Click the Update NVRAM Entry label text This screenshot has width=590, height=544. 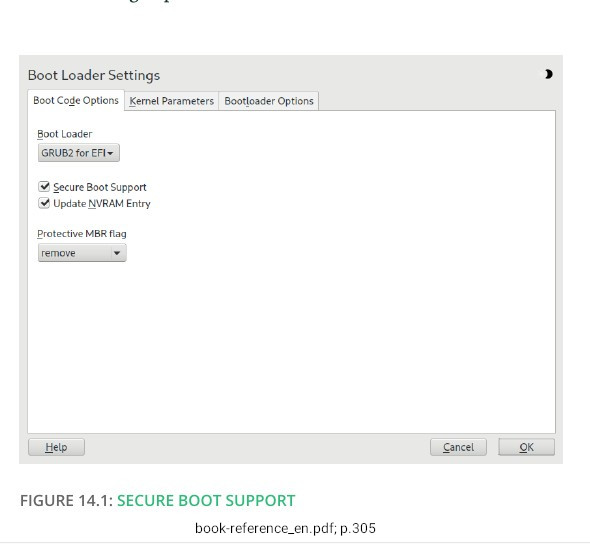[x=102, y=204]
